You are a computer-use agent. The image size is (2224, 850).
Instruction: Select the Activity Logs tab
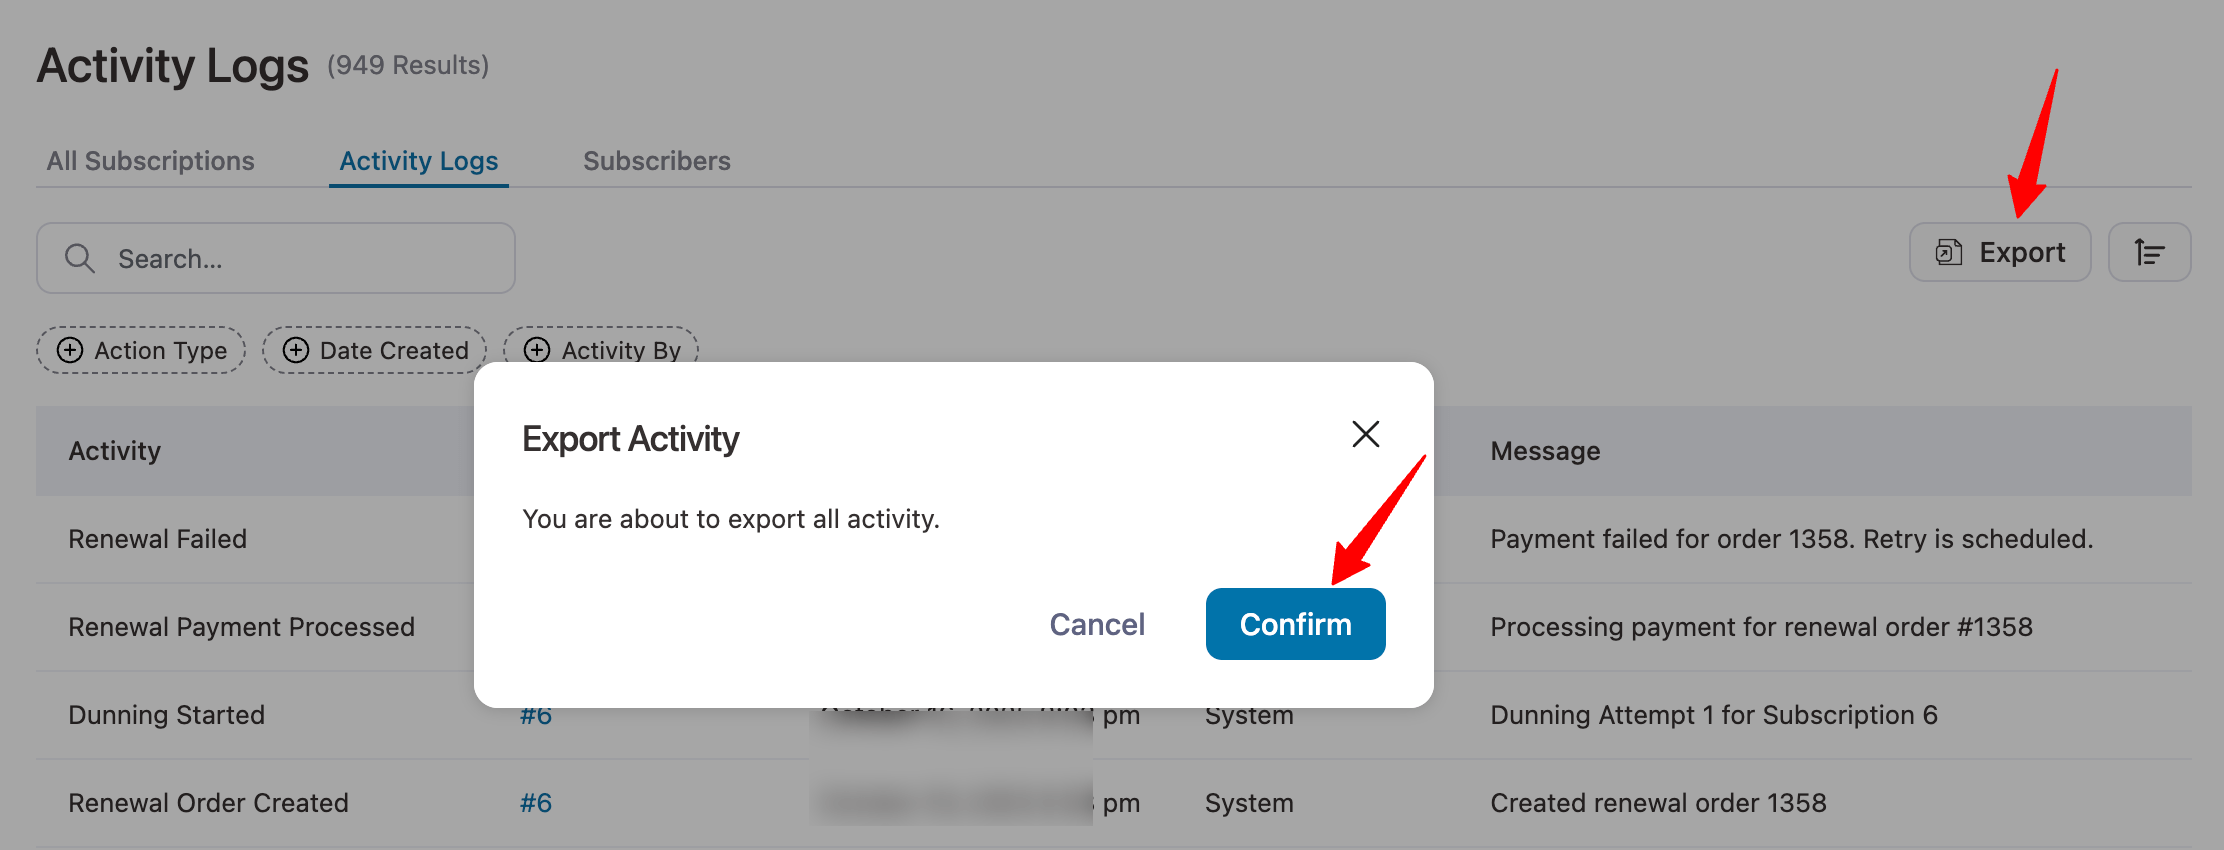(418, 160)
